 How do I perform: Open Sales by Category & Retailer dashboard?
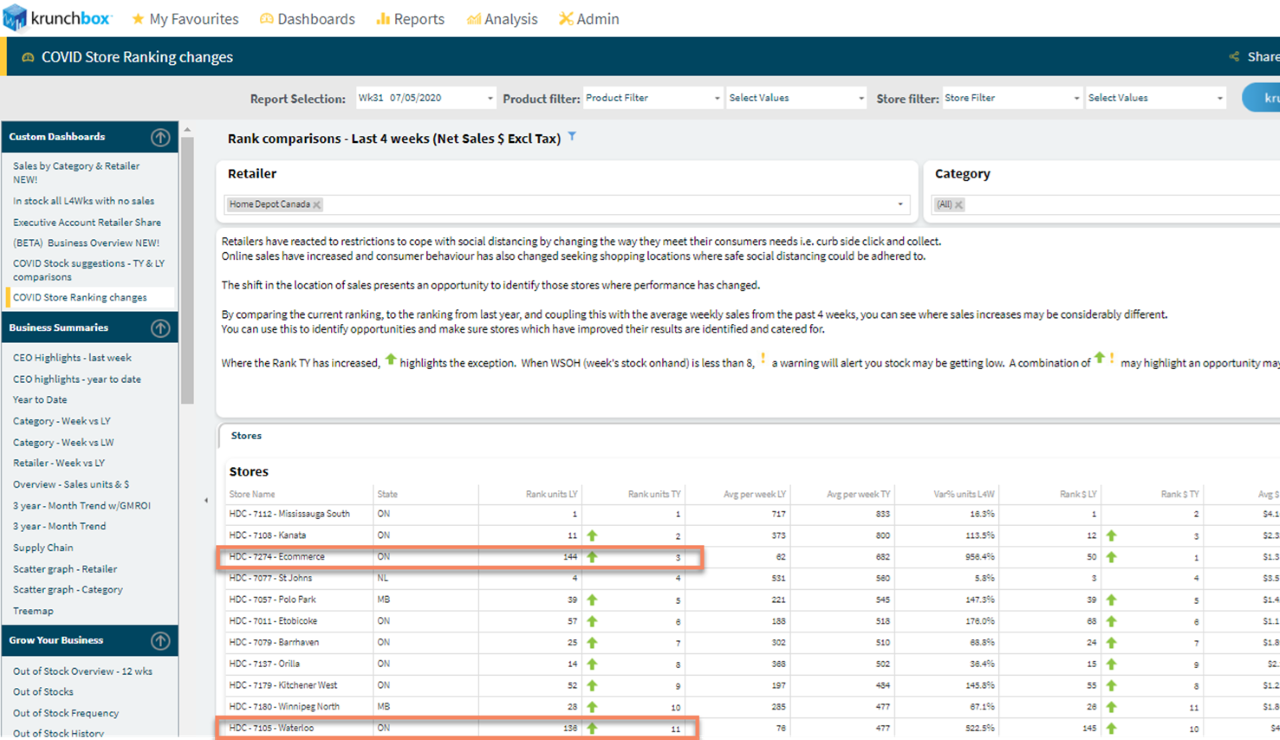pos(76,173)
